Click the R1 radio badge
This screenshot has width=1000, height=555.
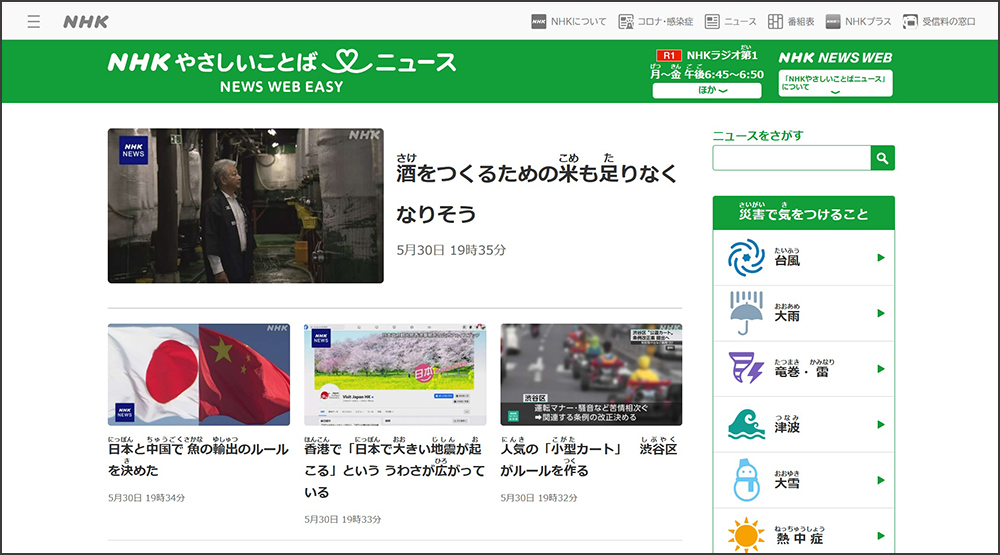click(668, 56)
